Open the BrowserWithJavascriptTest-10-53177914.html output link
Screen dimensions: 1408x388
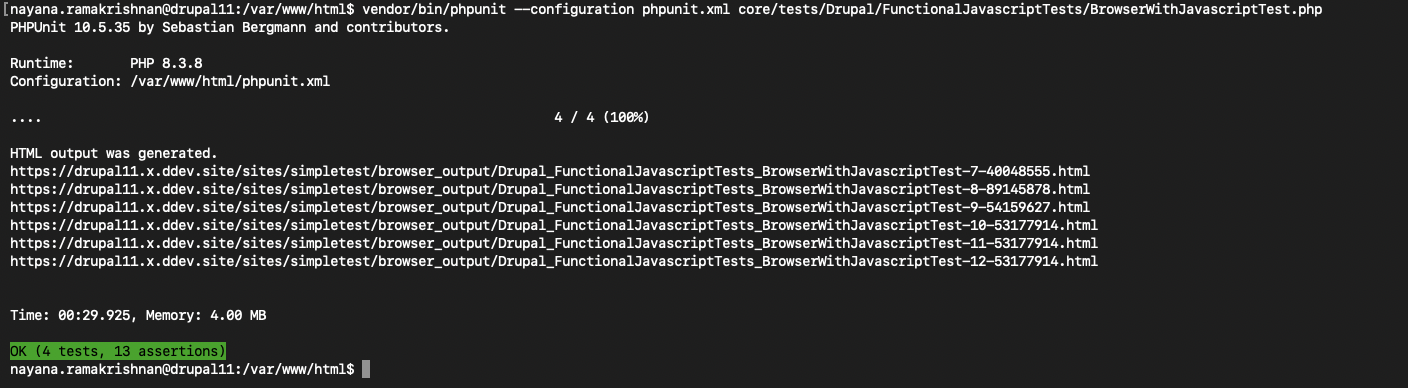[x=554, y=225]
